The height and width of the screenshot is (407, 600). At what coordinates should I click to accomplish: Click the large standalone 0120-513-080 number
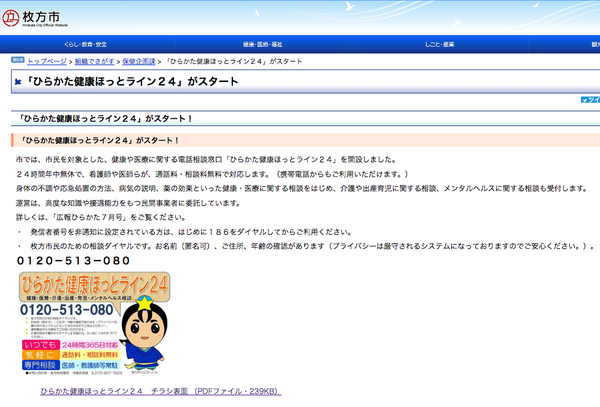click(73, 261)
